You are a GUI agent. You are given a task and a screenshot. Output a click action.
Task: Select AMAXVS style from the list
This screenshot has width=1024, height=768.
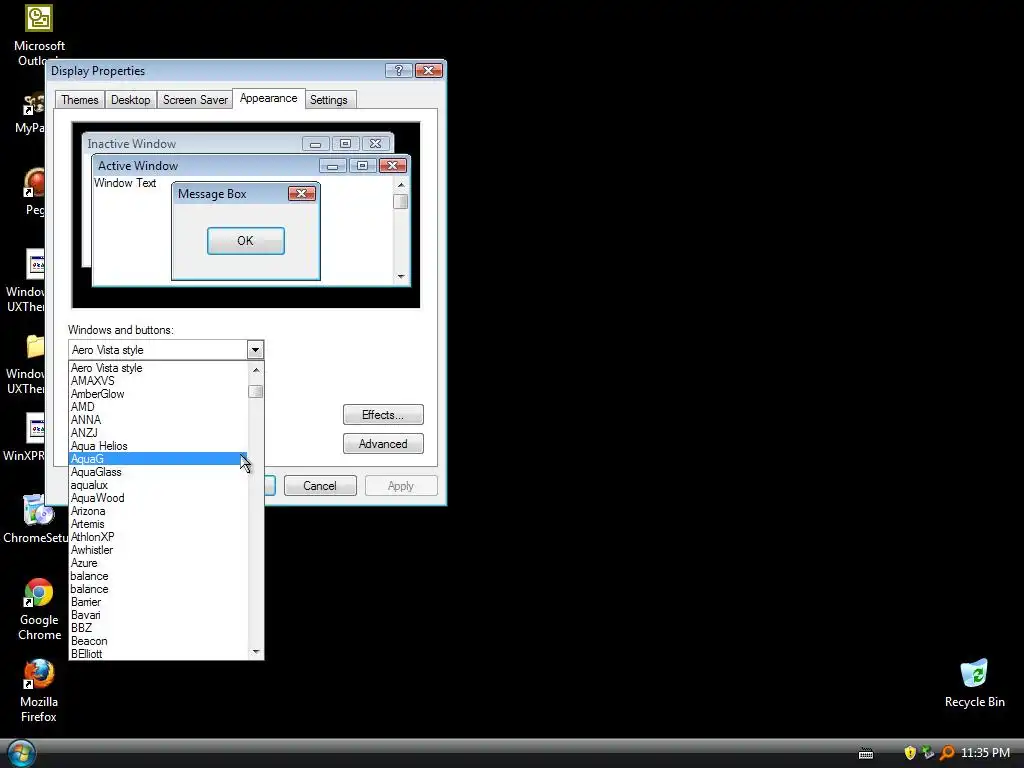[x=158, y=381]
